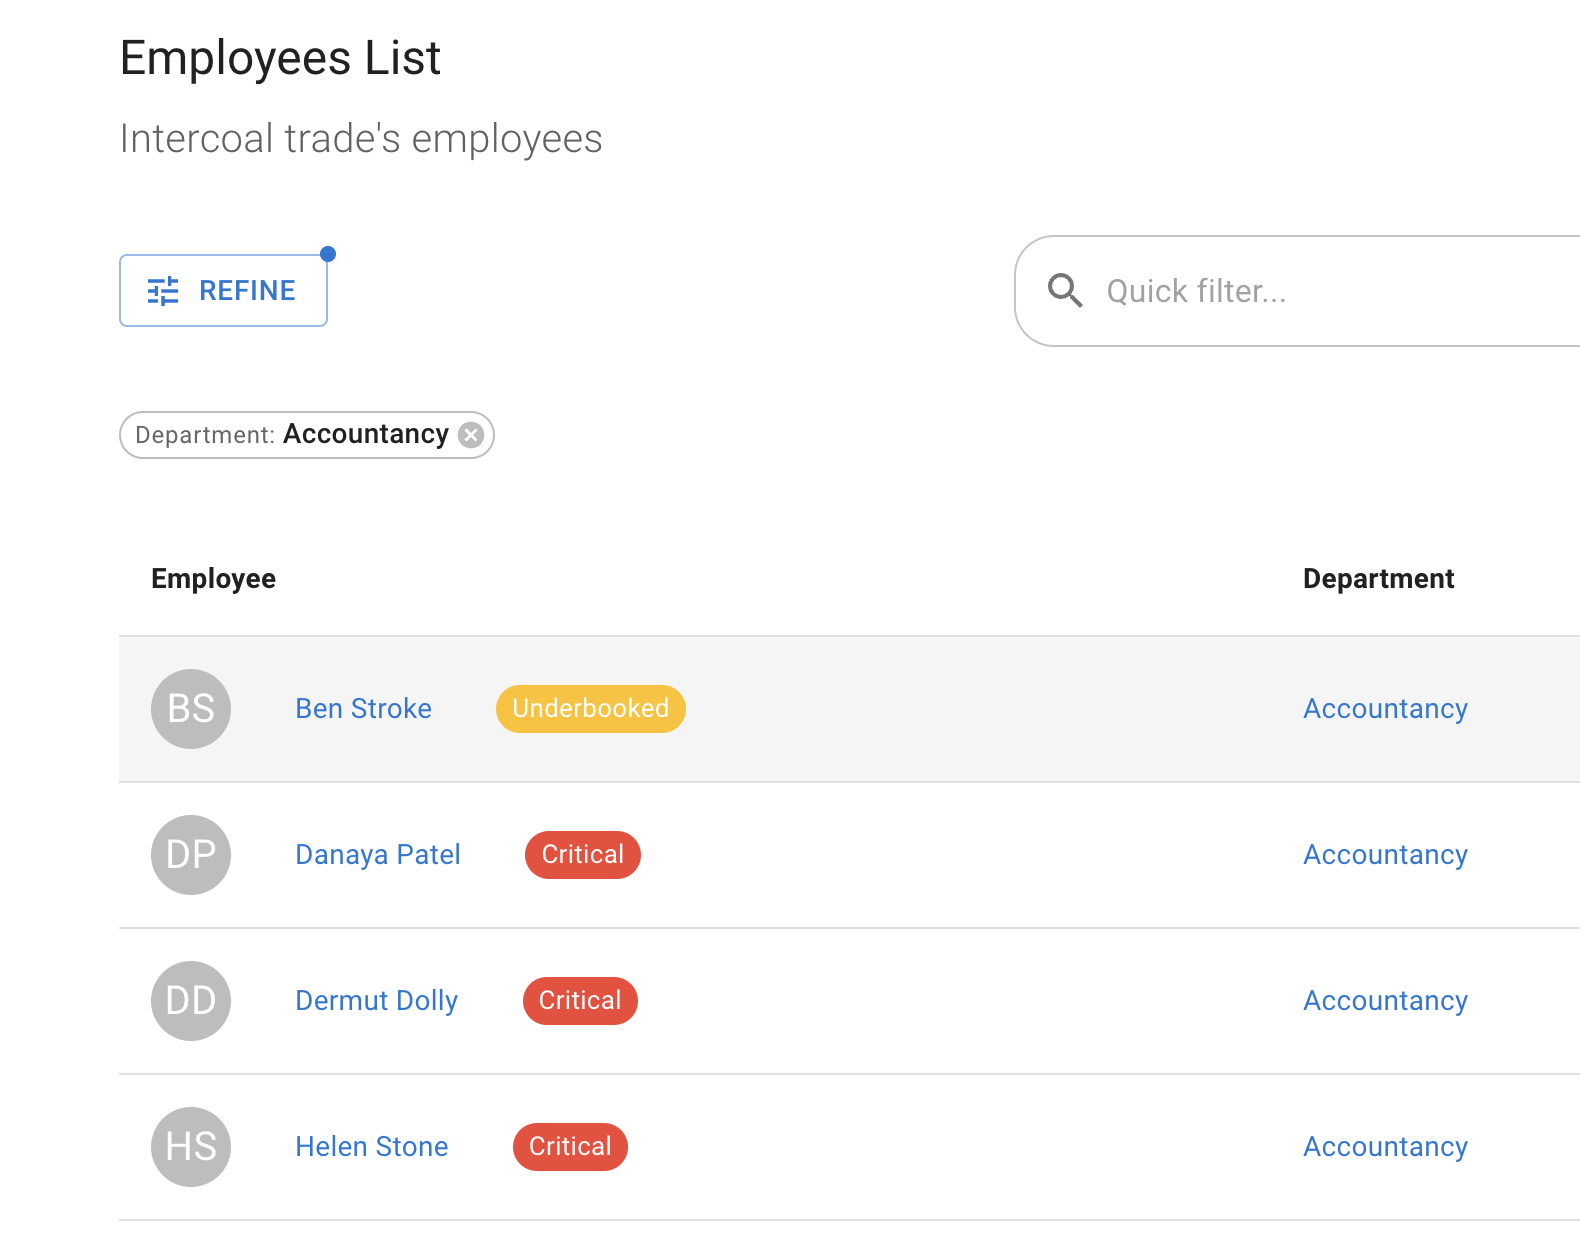Remove the Department: Accountancy filter chip

471,435
